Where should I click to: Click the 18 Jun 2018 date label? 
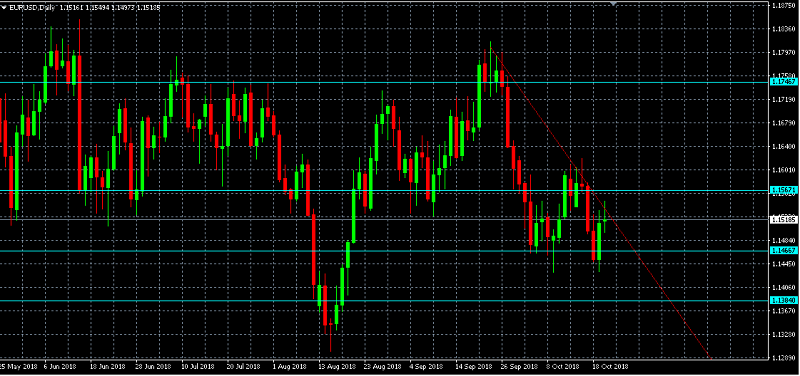107,366
